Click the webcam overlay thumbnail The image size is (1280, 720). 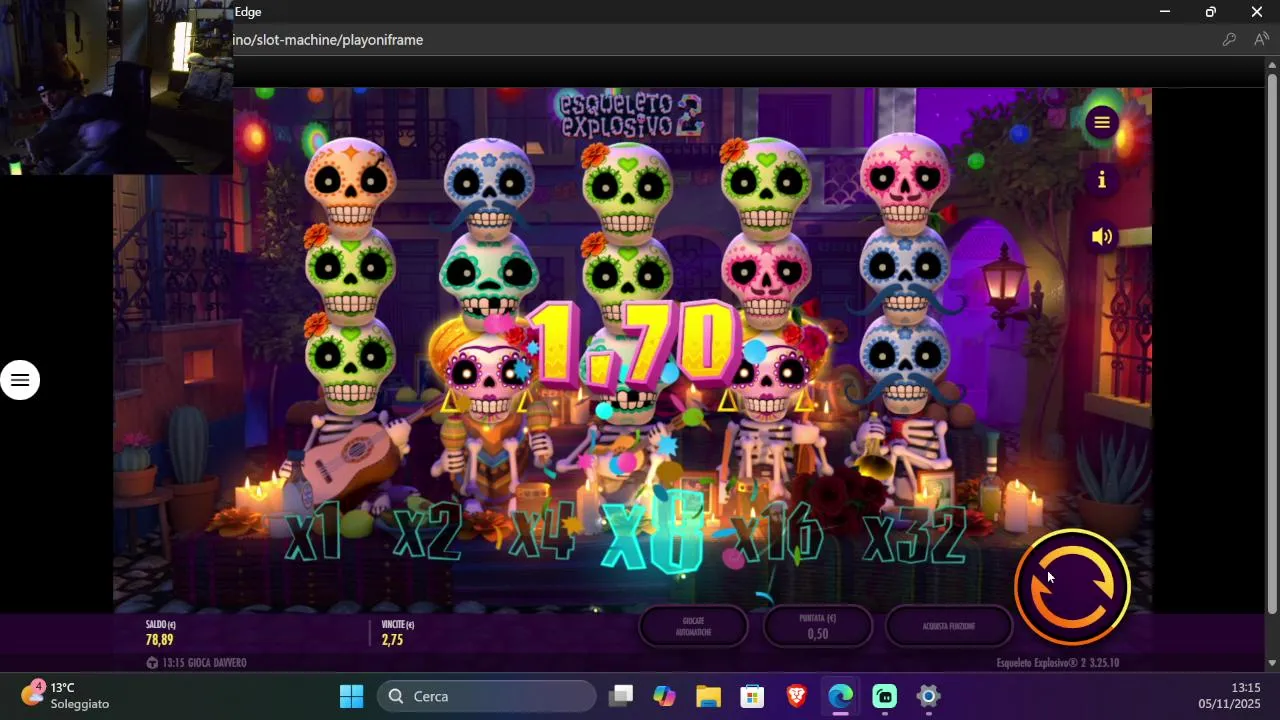pos(116,87)
